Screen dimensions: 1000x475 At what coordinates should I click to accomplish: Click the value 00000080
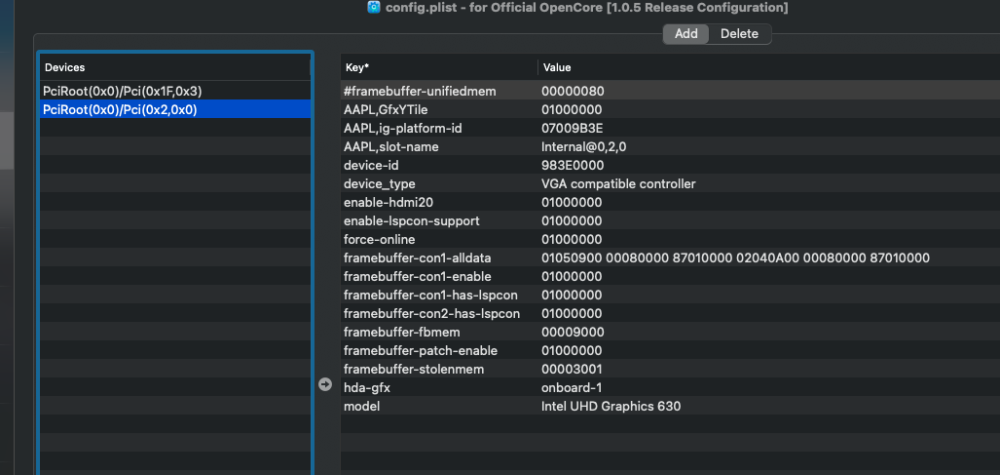pos(573,91)
